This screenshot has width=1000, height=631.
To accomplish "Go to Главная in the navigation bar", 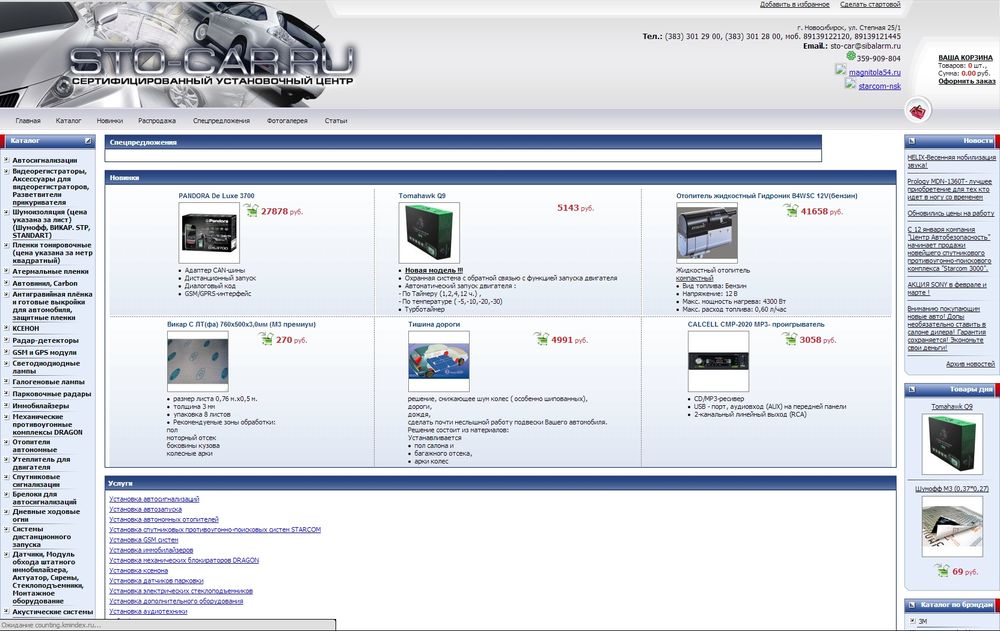I will pyautogui.click(x=28, y=121).
